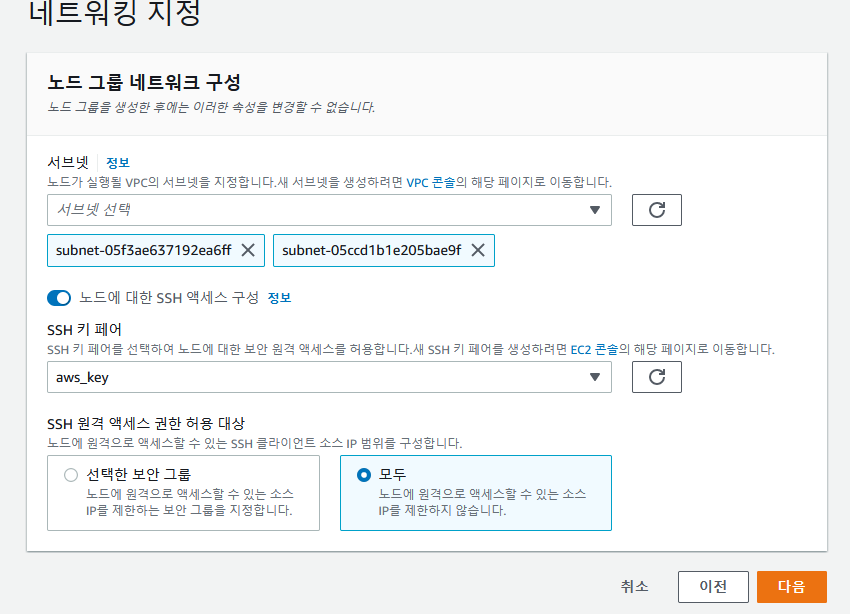Select the '선택한 보안 그룹' radio option

71,475
